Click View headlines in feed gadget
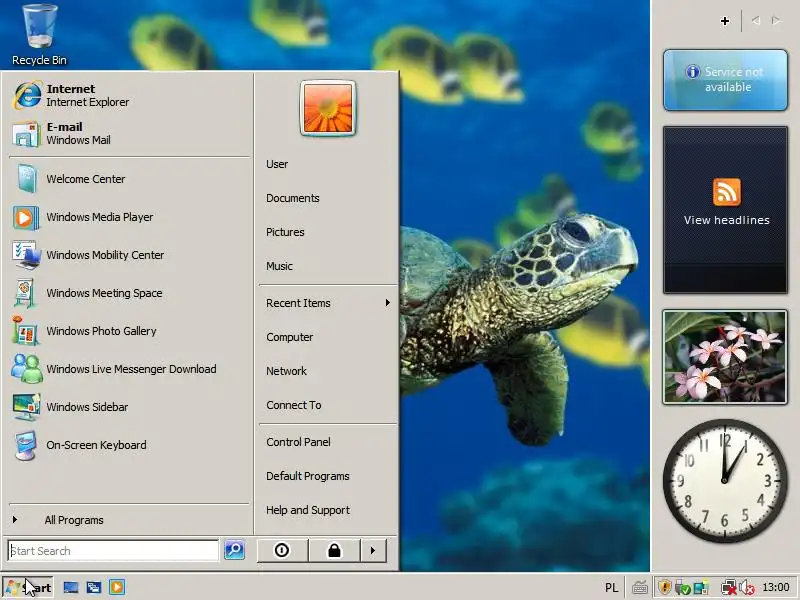 (727, 220)
